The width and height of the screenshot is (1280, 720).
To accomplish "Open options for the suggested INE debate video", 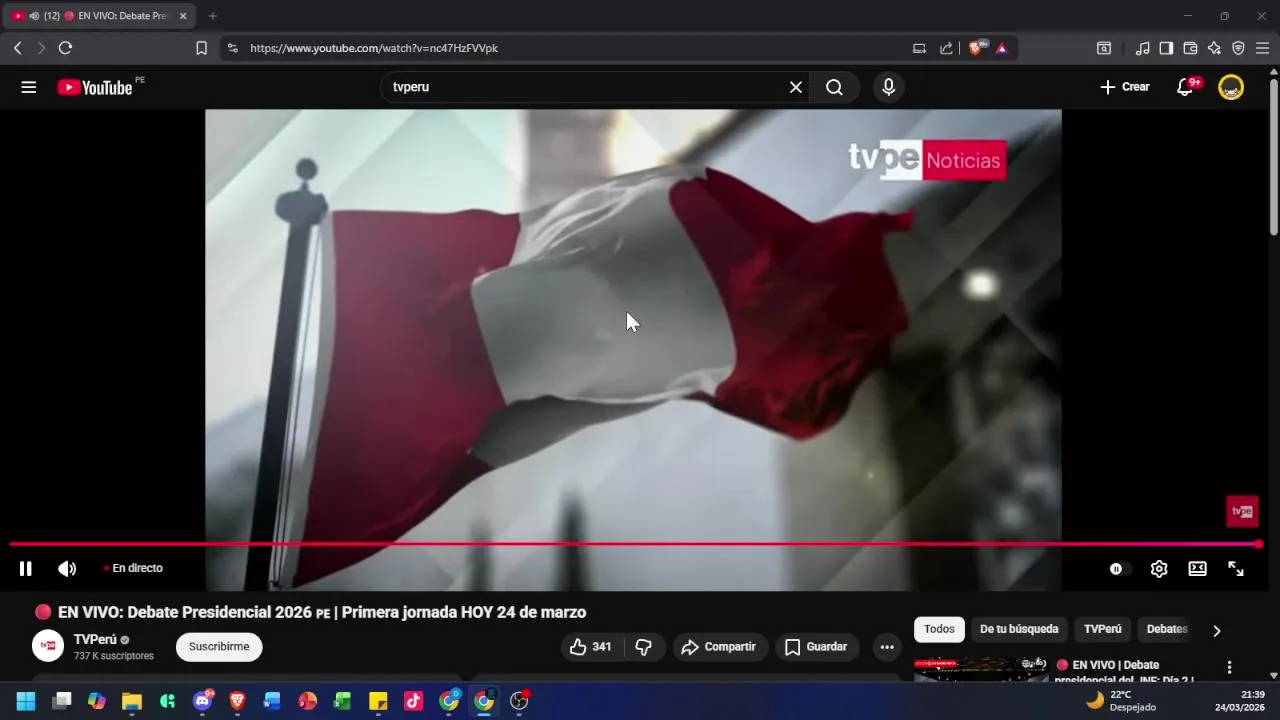I will 1229,667.
